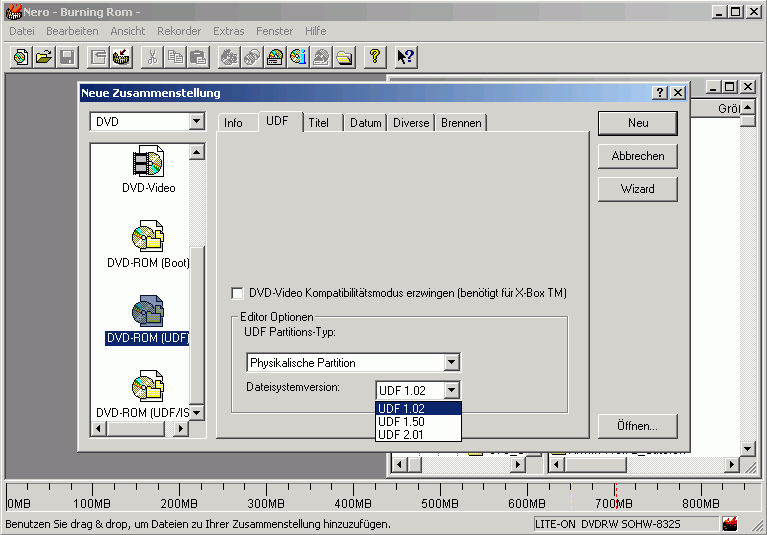767x535 pixels.
Task: Click the compilation properties toolbar icon
Action: (x=98, y=57)
